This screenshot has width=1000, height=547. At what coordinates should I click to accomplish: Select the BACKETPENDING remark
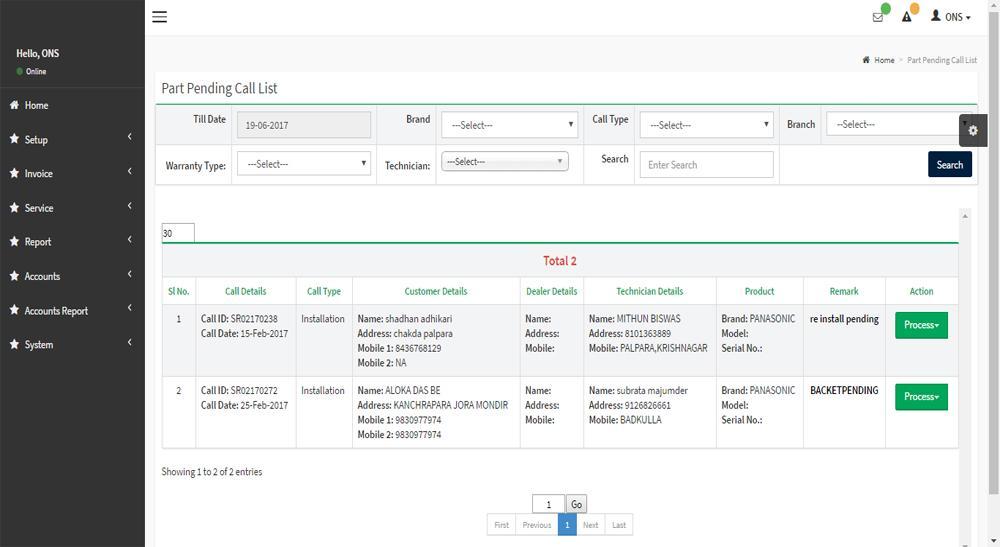(844, 390)
